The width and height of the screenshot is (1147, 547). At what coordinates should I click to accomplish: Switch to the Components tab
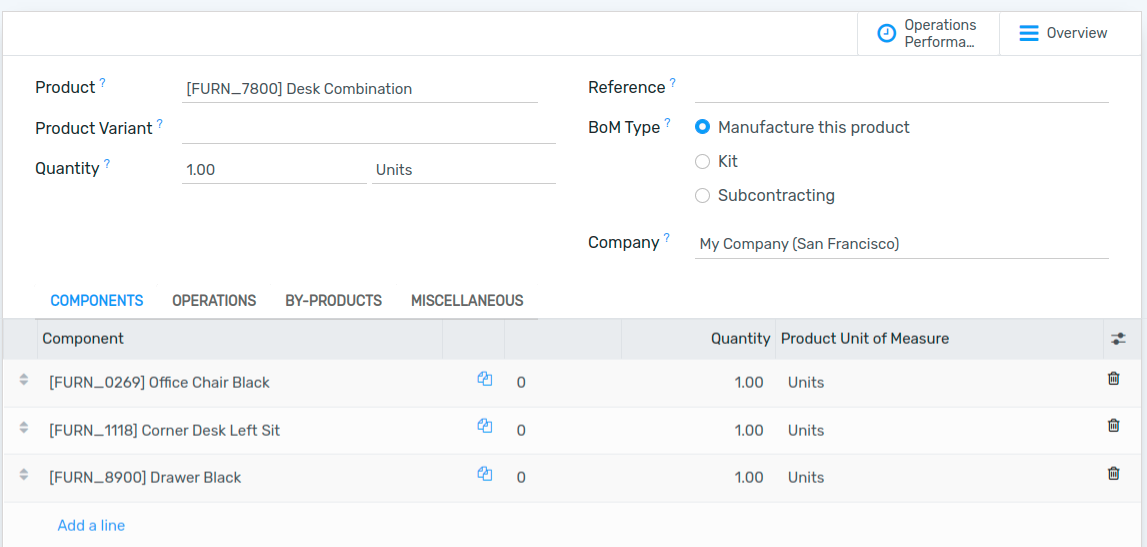pyautogui.click(x=97, y=301)
